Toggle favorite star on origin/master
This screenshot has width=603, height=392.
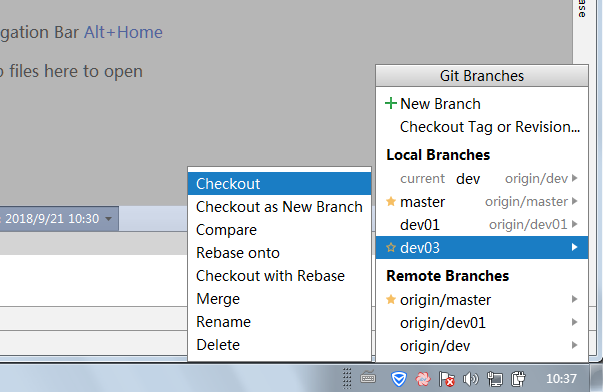[391, 299]
